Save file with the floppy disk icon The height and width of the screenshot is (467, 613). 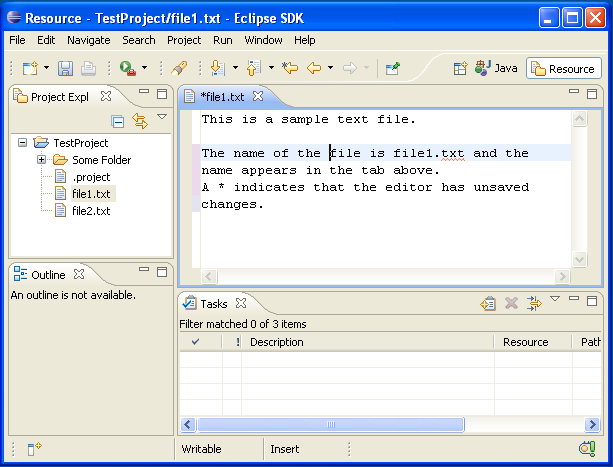pos(65,68)
